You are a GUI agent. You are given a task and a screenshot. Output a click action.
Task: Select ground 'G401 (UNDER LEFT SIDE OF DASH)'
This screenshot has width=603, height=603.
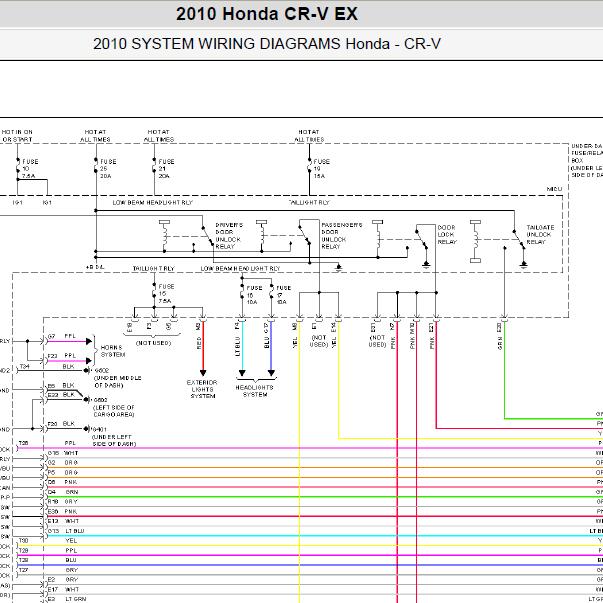point(113,436)
